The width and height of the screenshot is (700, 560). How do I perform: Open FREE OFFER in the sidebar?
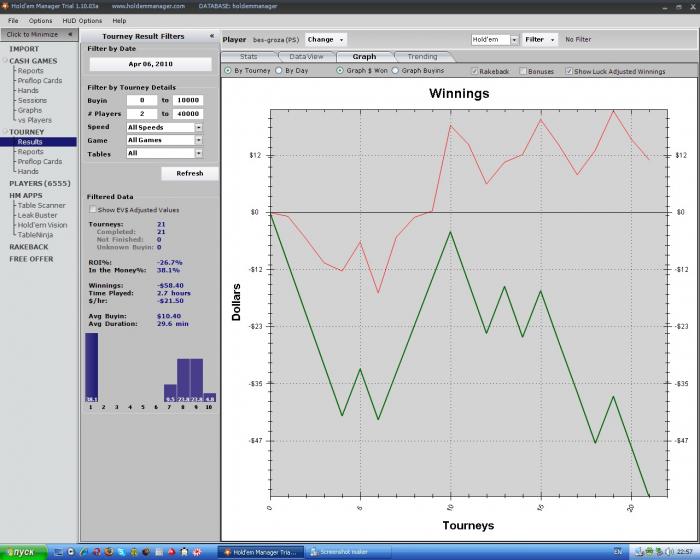click(31, 259)
